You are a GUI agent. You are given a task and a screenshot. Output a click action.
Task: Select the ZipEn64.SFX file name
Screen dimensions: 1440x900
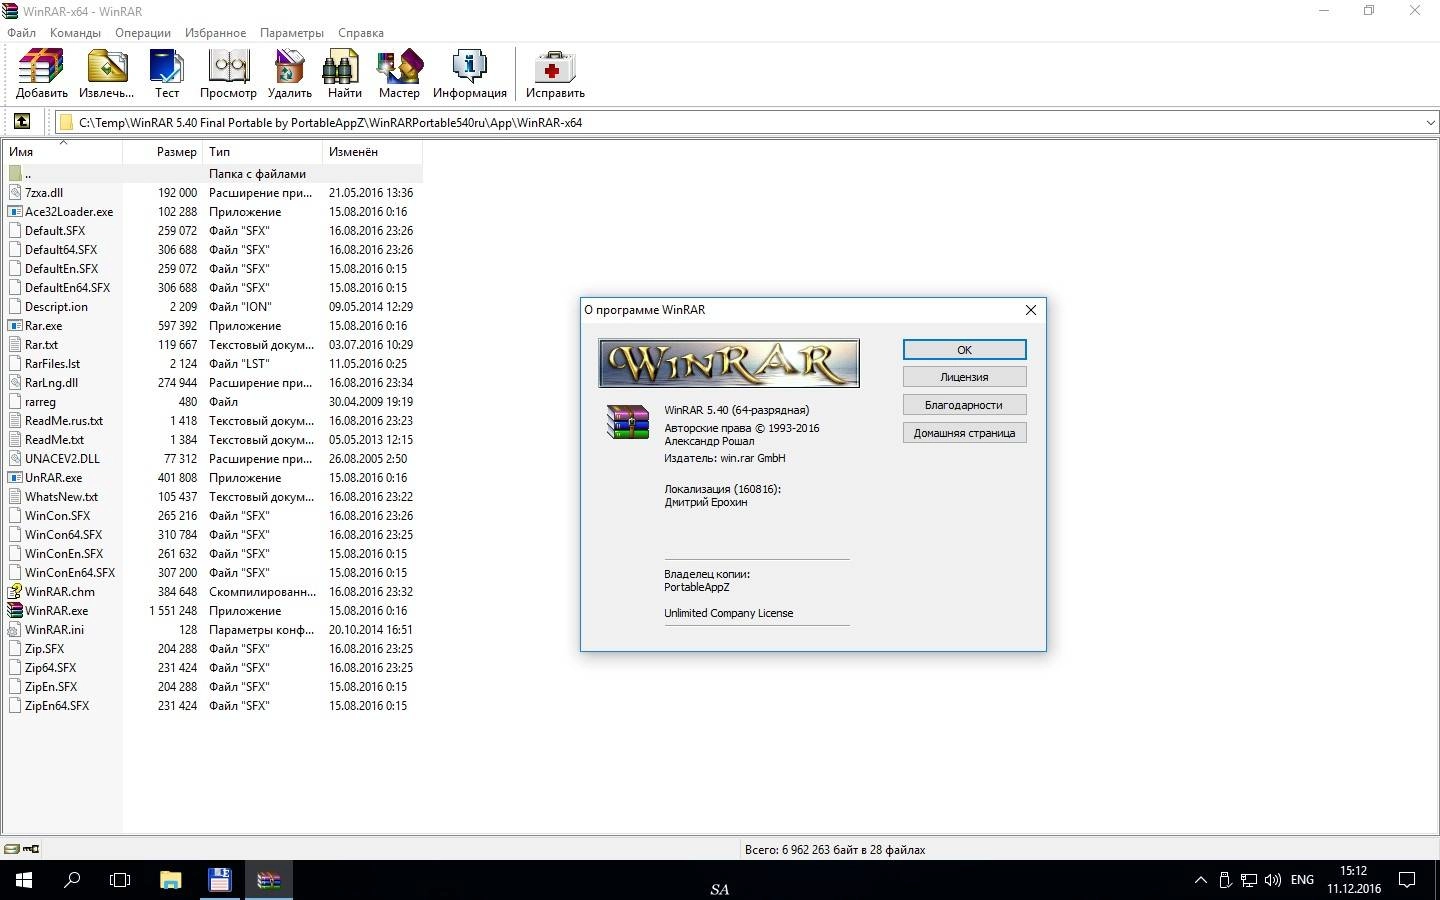[x=57, y=705]
